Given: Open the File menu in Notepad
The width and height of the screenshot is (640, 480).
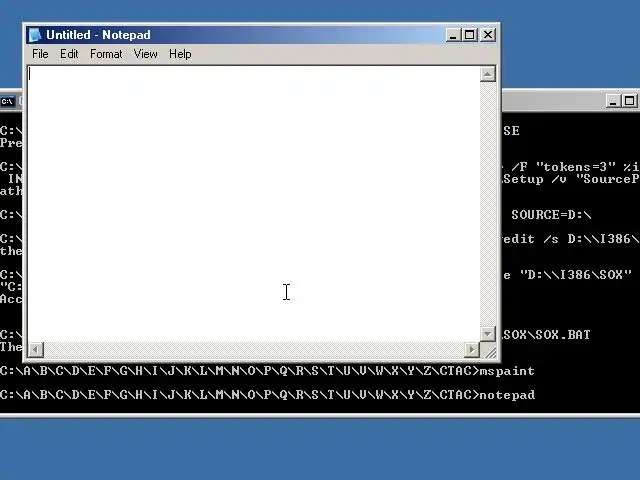Looking at the screenshot, I should tap(40, 54).
